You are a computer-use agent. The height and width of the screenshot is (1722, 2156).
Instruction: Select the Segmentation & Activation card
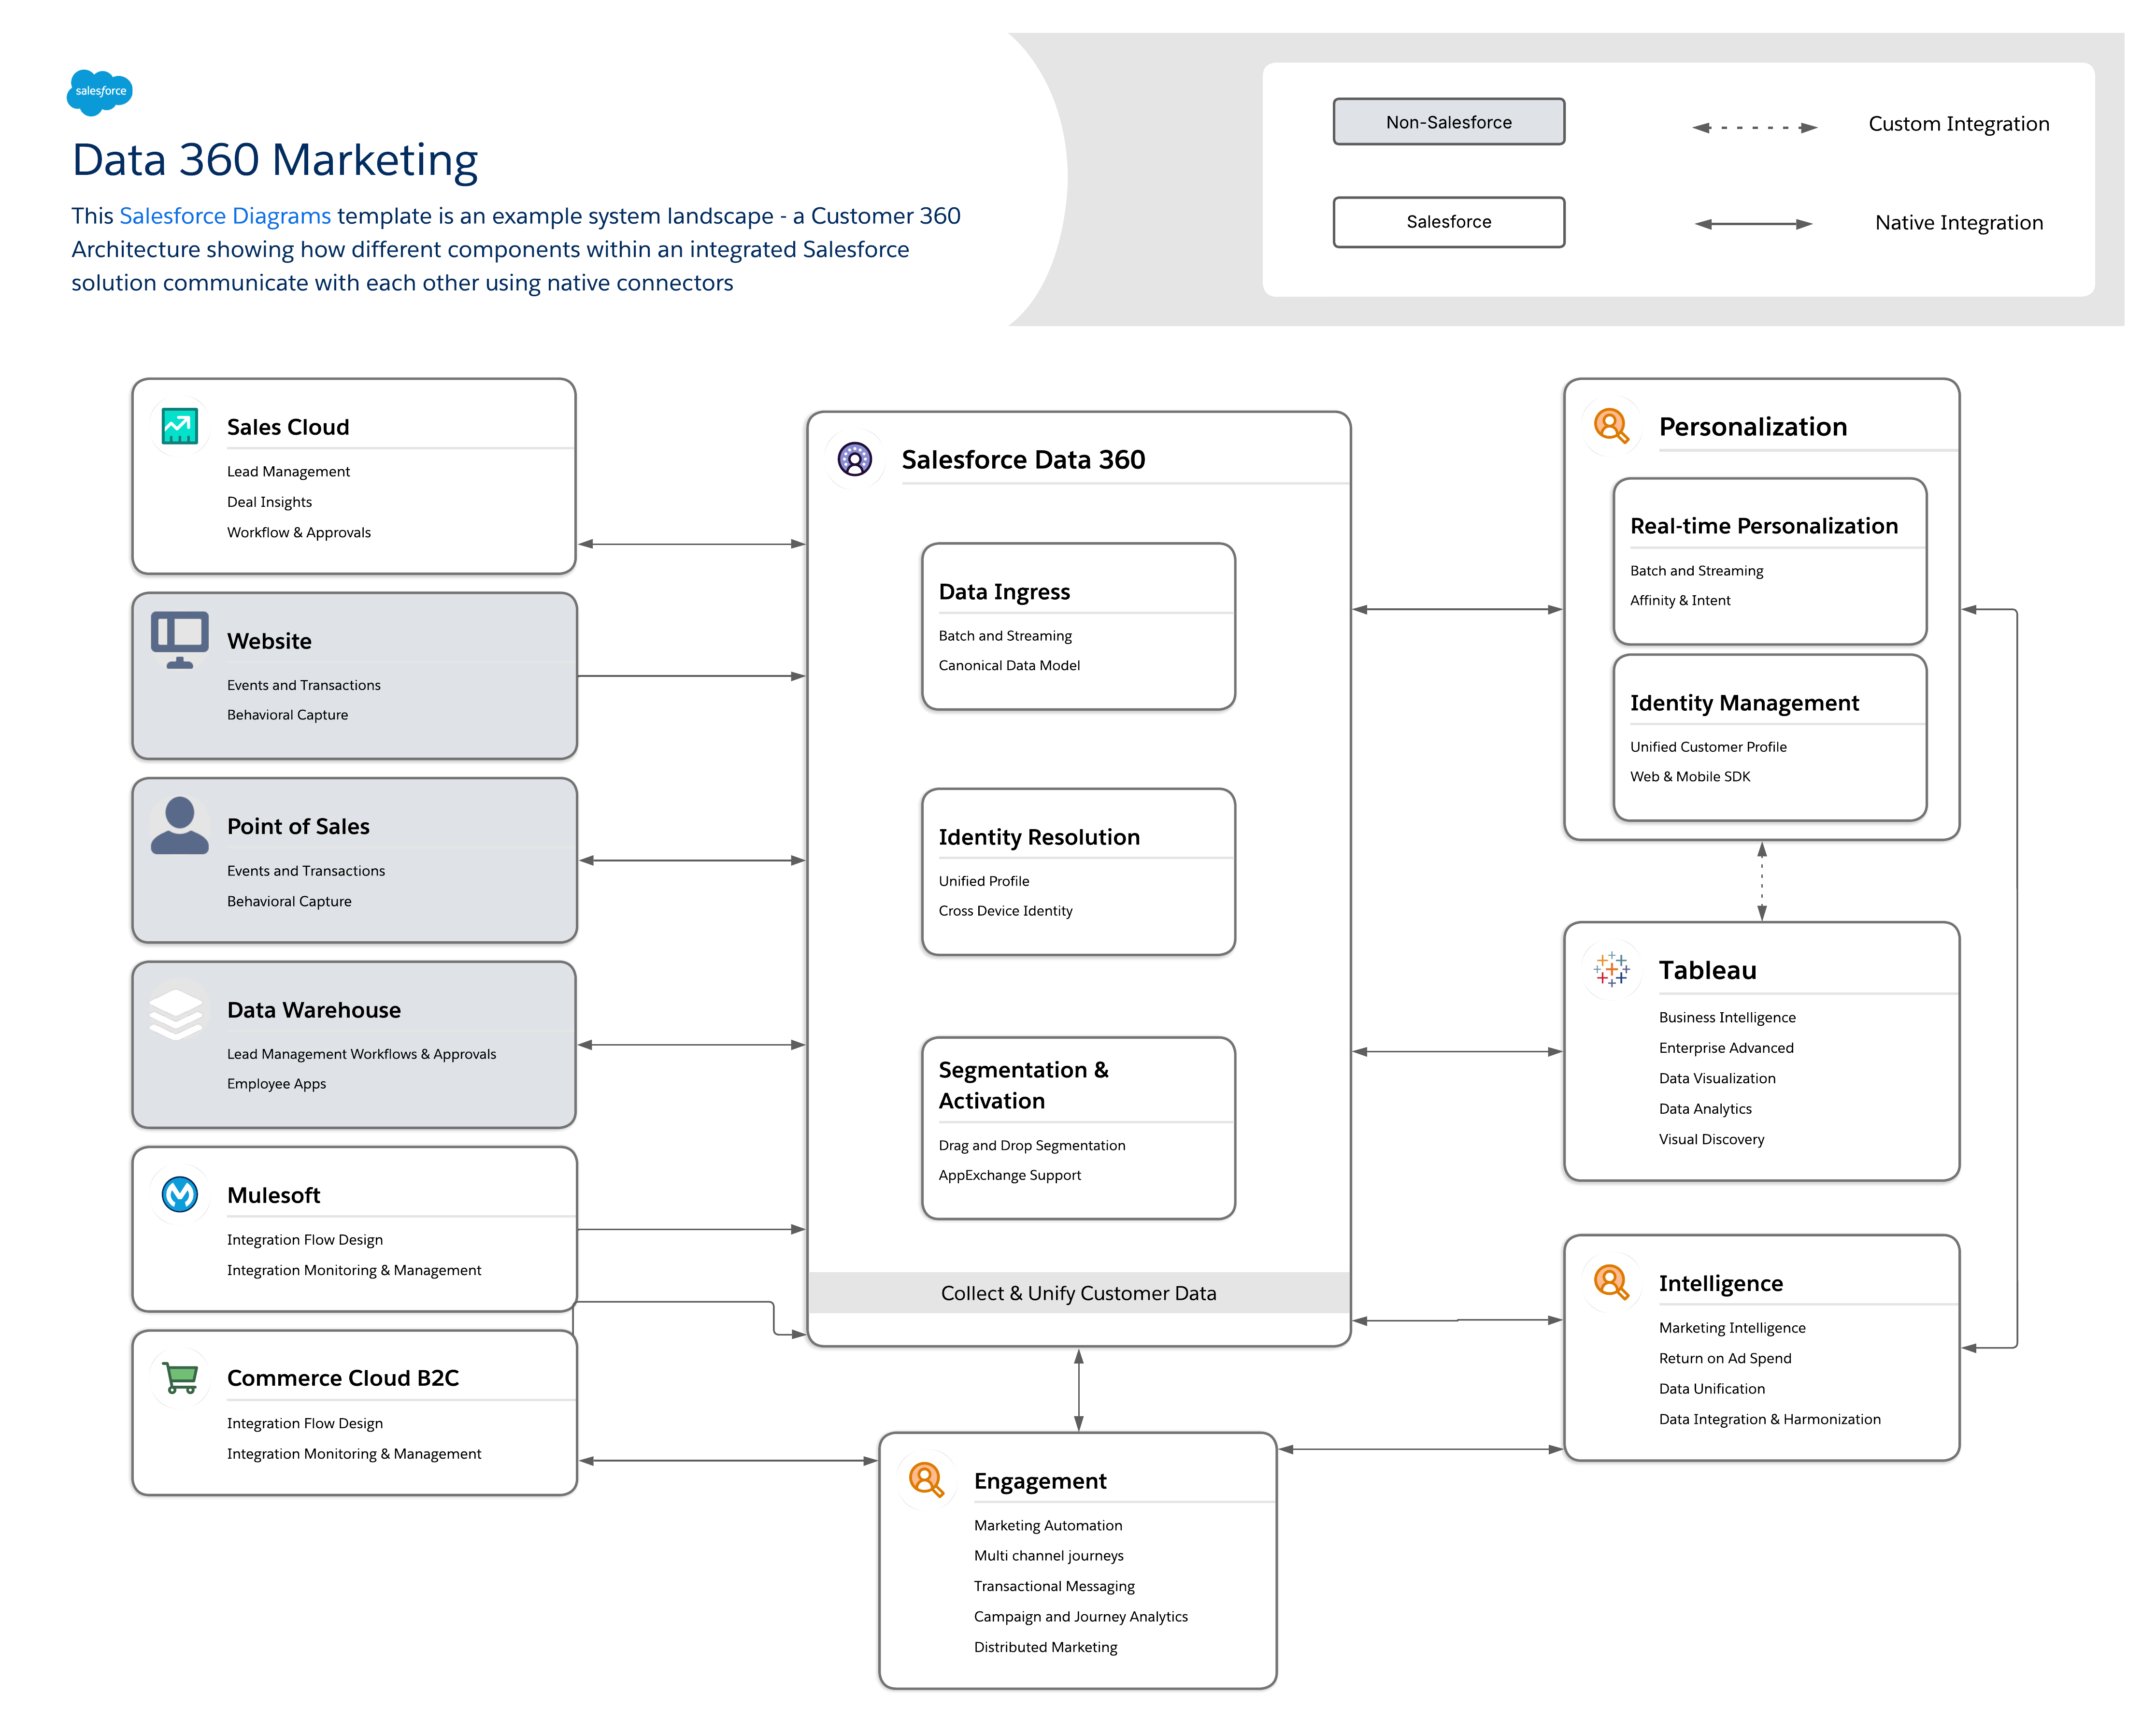(1078, 1128)
